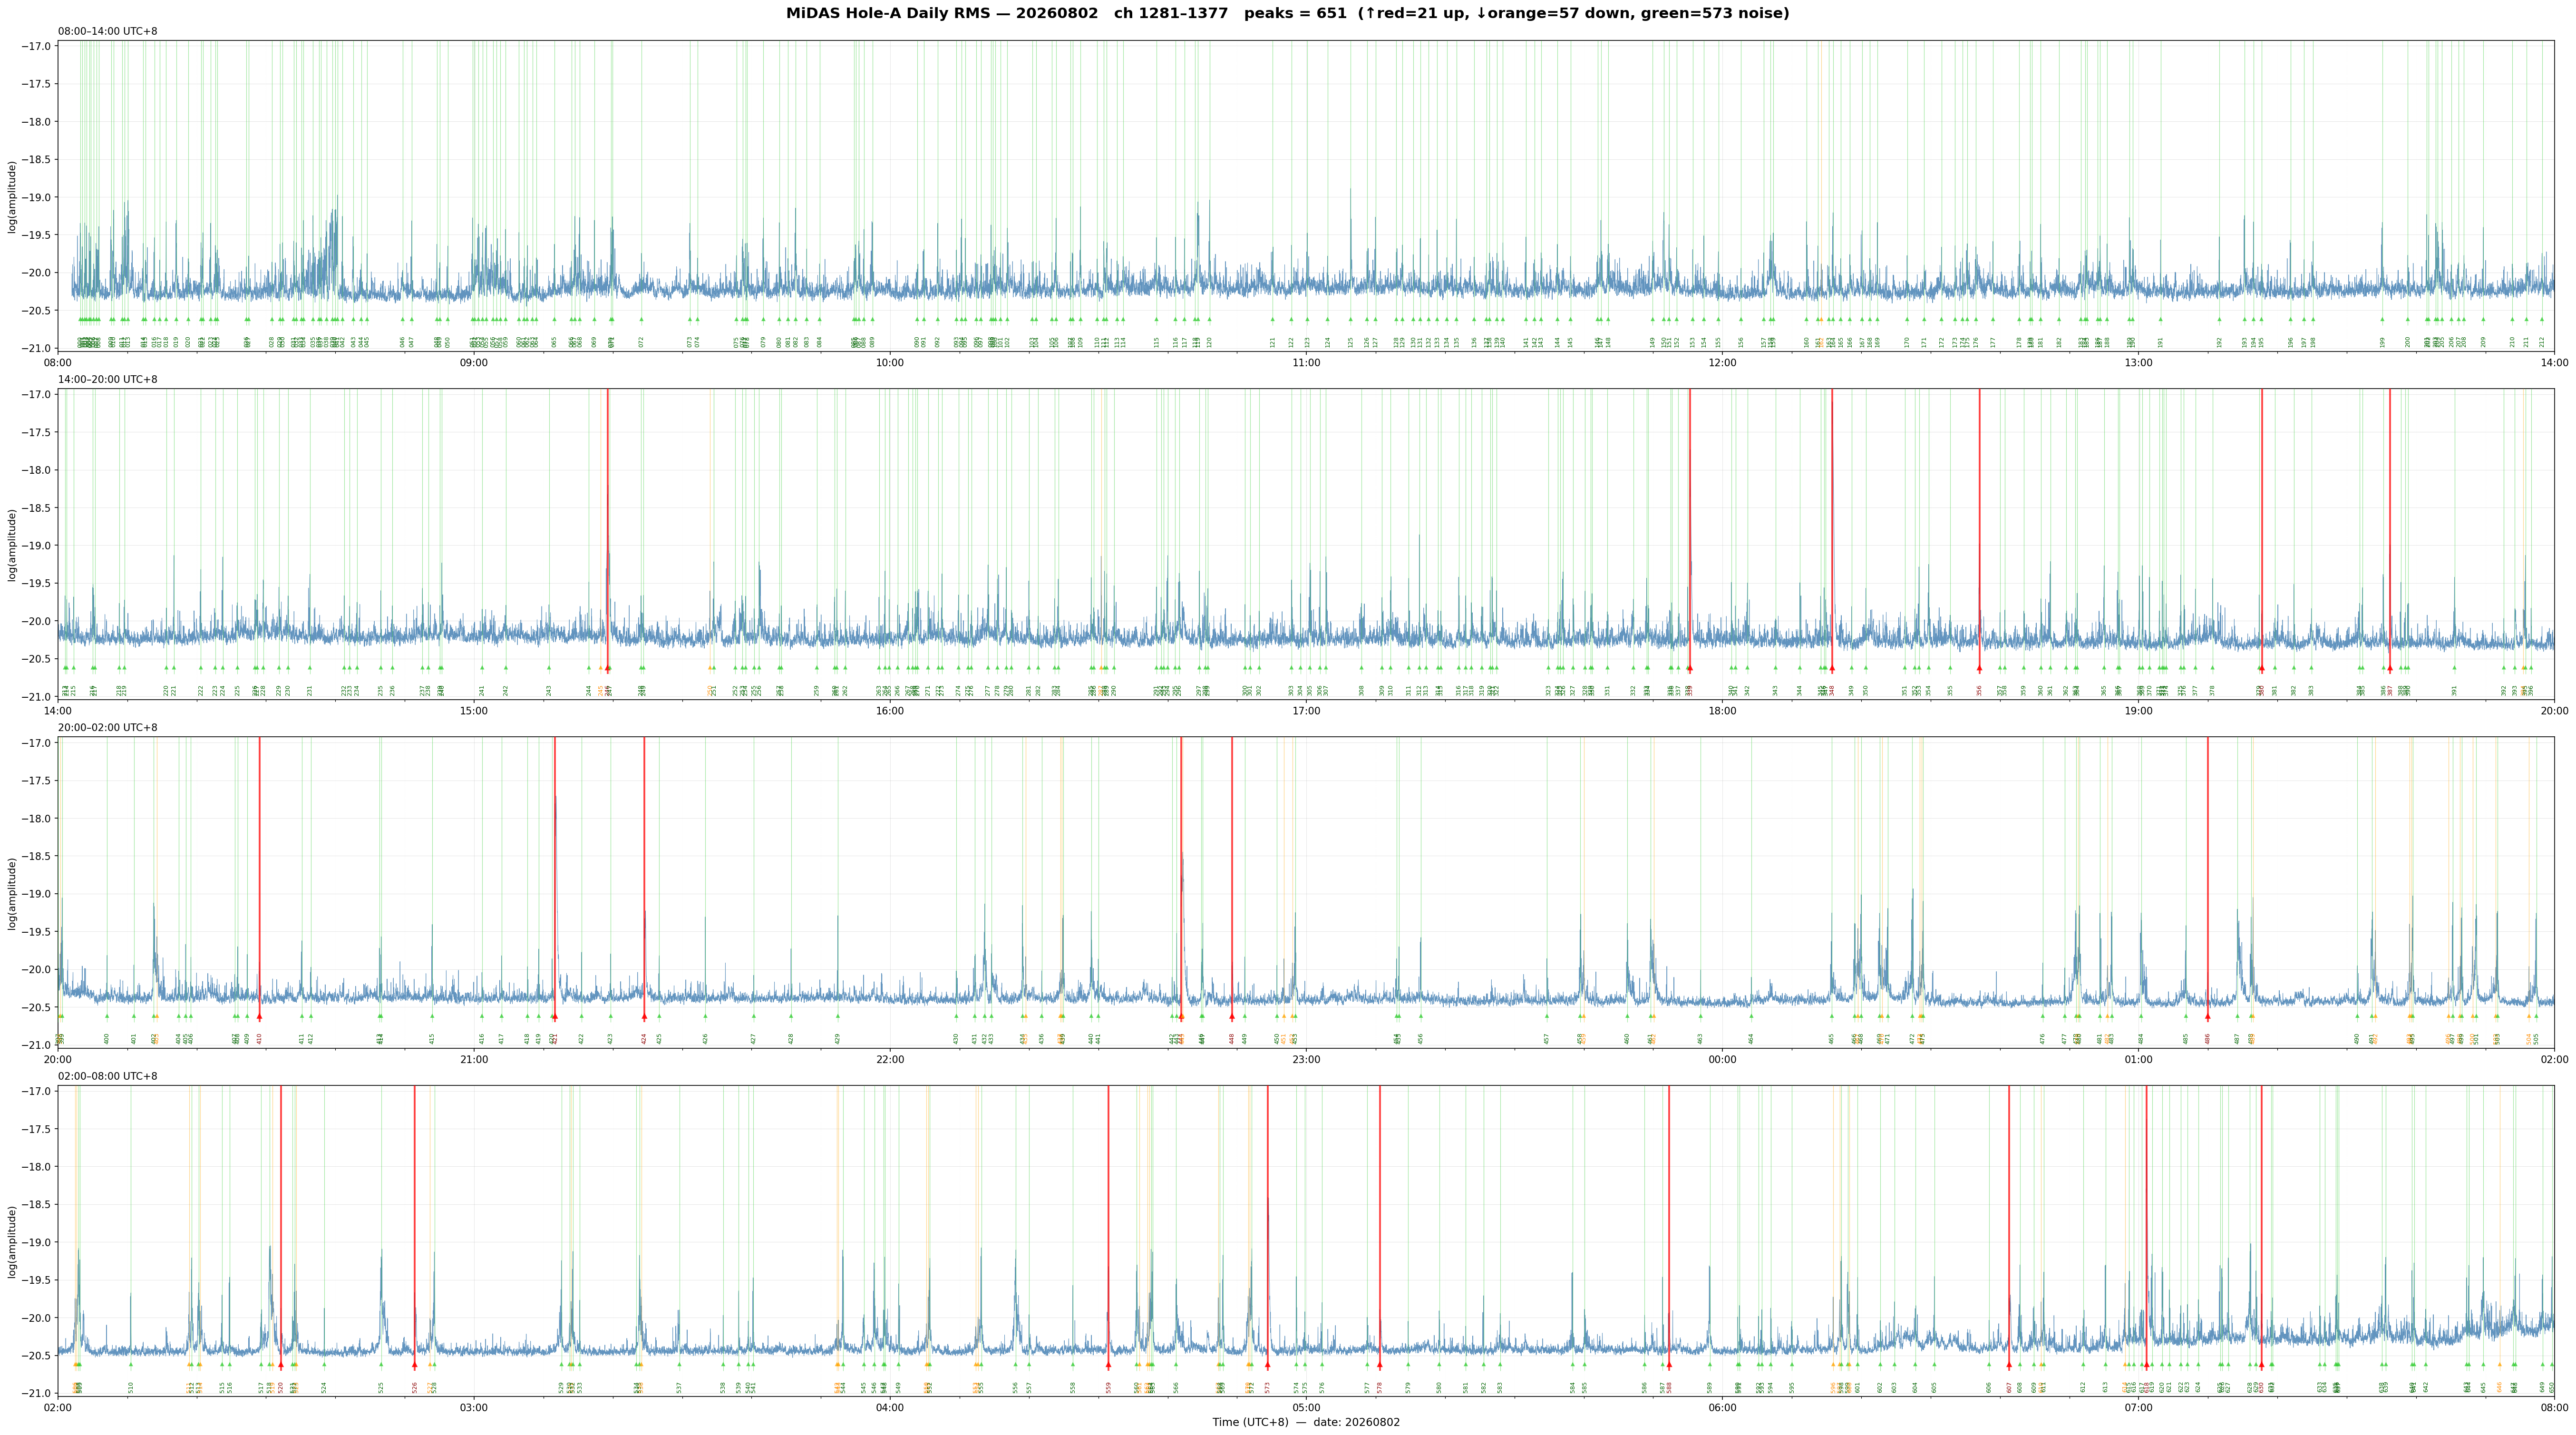
Task: Select the "14:00–20:00 UTC+8" panel title
Action: click(108, 380)
